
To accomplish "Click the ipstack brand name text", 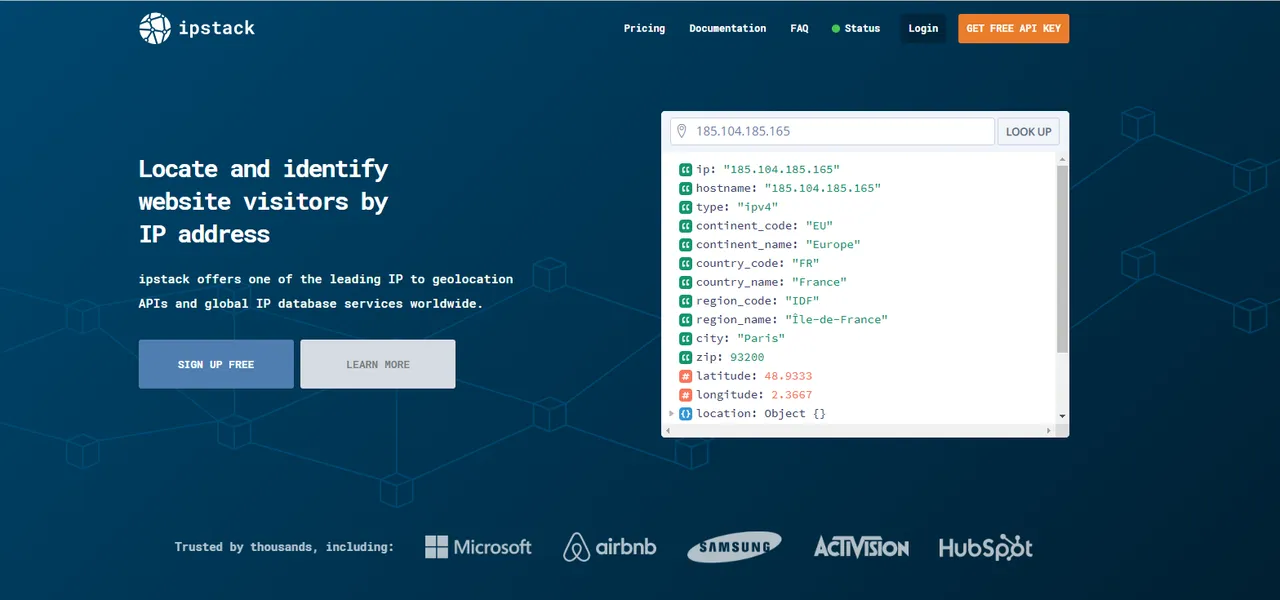I will (x=217, y=28).
